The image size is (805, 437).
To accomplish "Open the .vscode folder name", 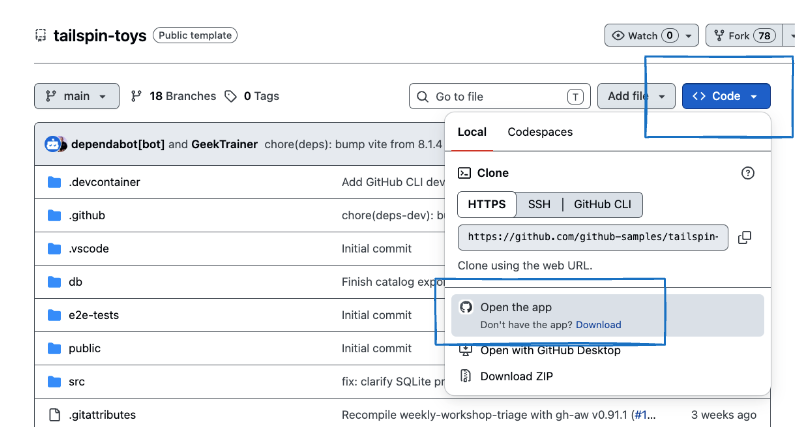I will tap(89, 249).
